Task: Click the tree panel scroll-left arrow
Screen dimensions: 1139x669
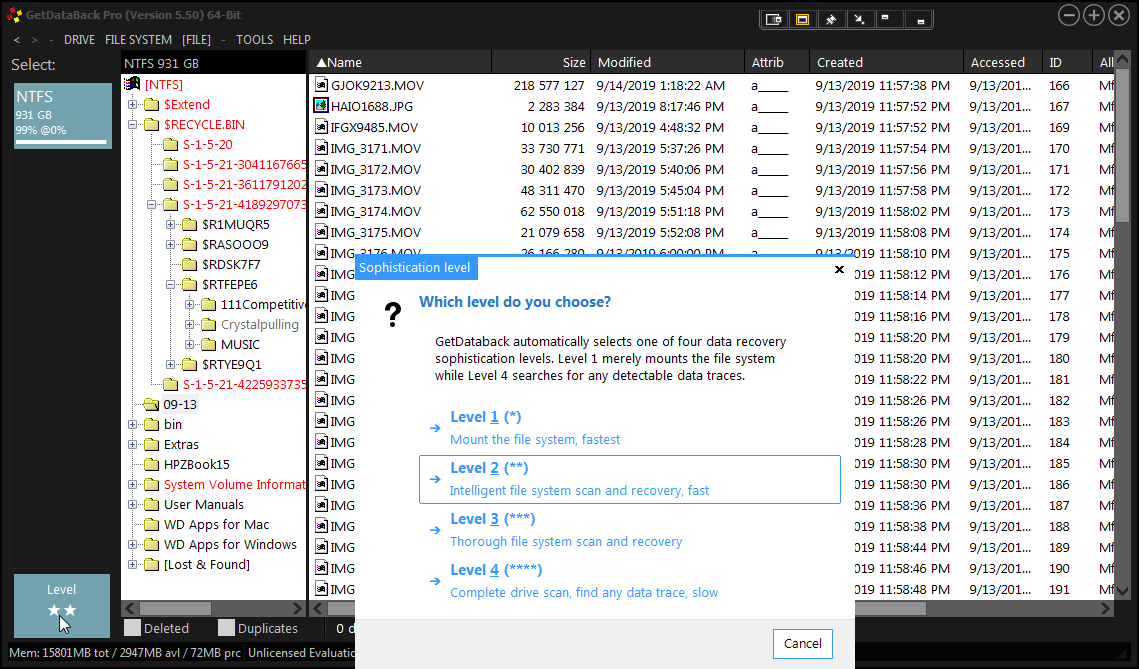Action: pos(130,608)
